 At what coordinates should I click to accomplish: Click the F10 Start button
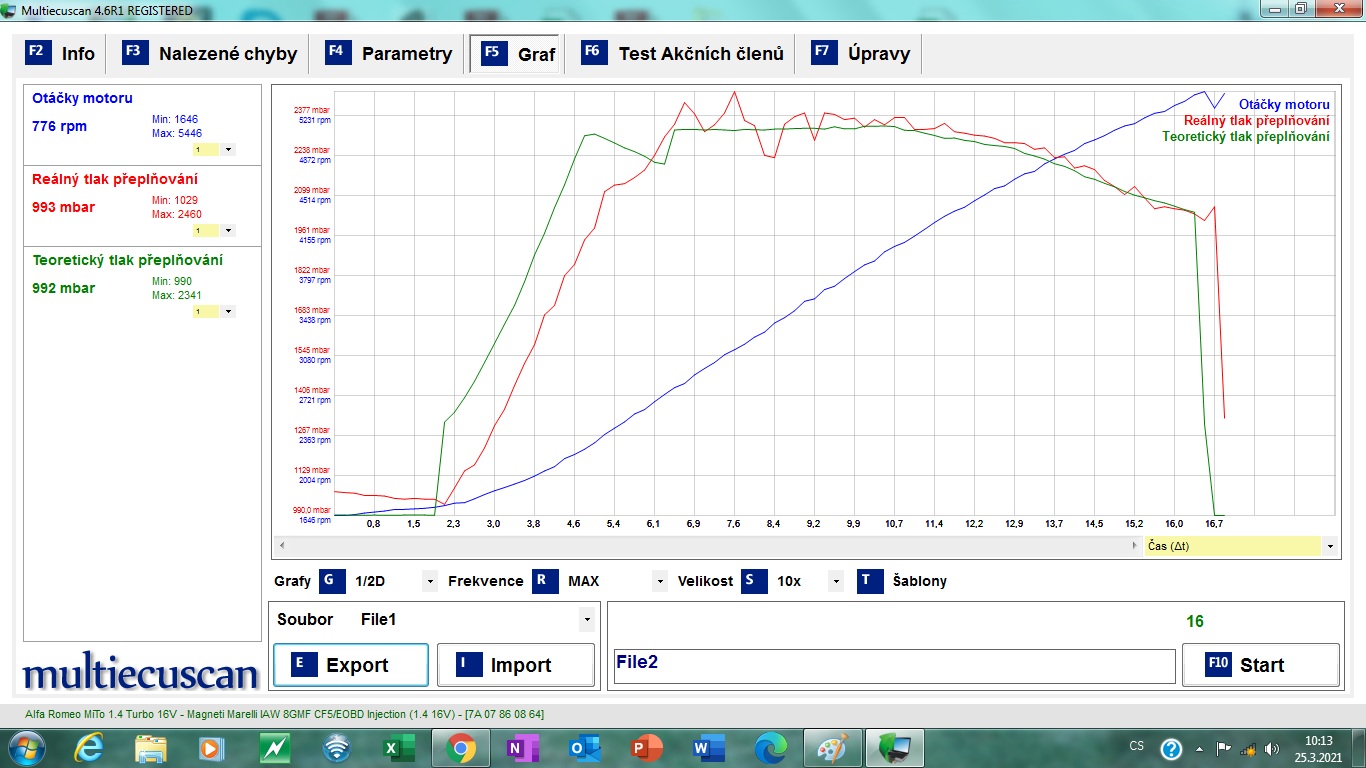coord(1260,665)
